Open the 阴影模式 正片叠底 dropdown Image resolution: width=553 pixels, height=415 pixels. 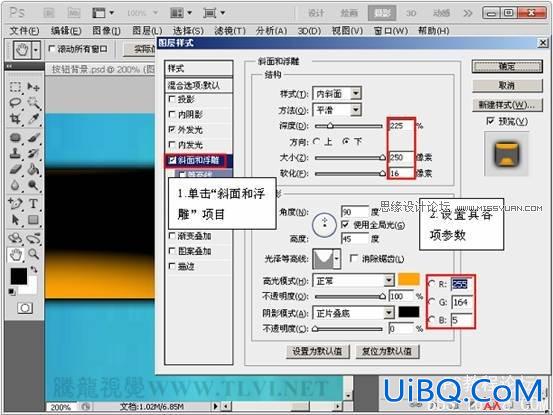pos(389,313)
